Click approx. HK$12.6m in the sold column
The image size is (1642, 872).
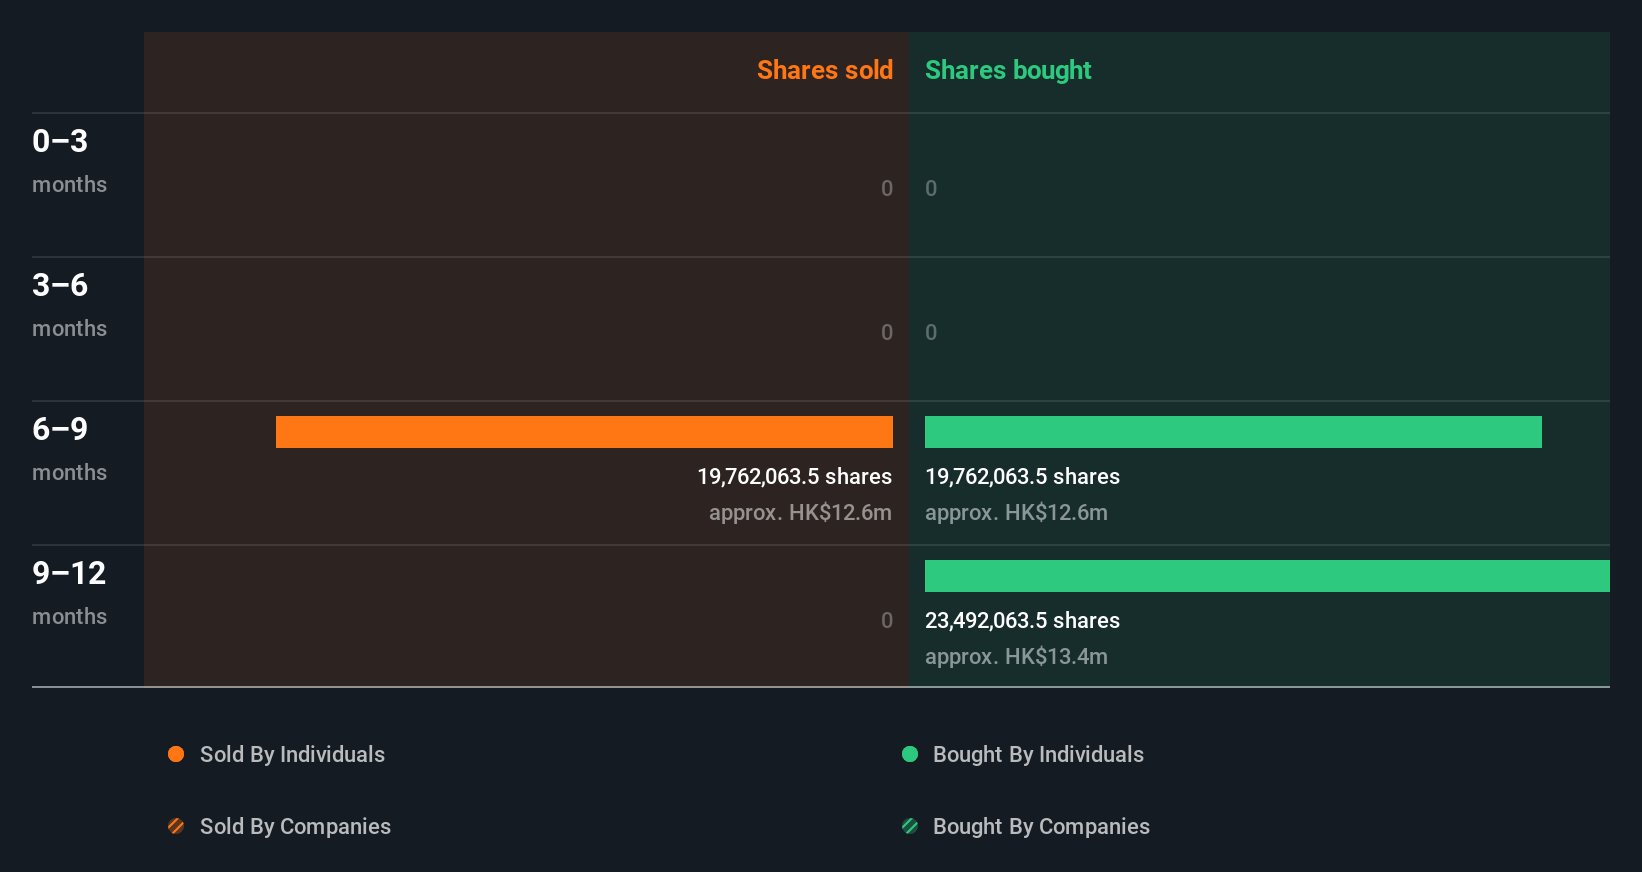(x=800, y=512)
